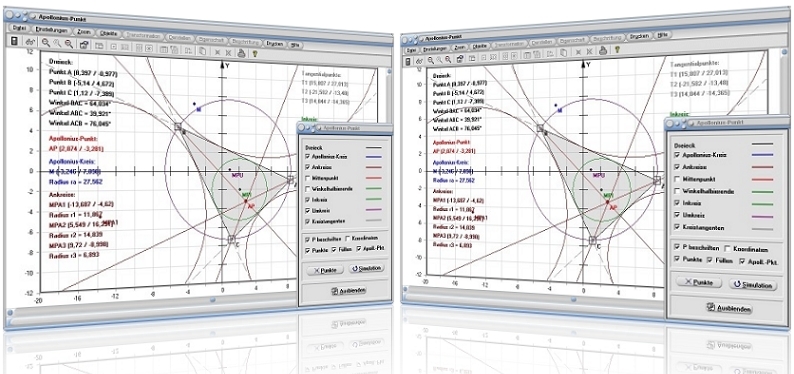Open Objekte menu in left window

click(x=108, y=33)
